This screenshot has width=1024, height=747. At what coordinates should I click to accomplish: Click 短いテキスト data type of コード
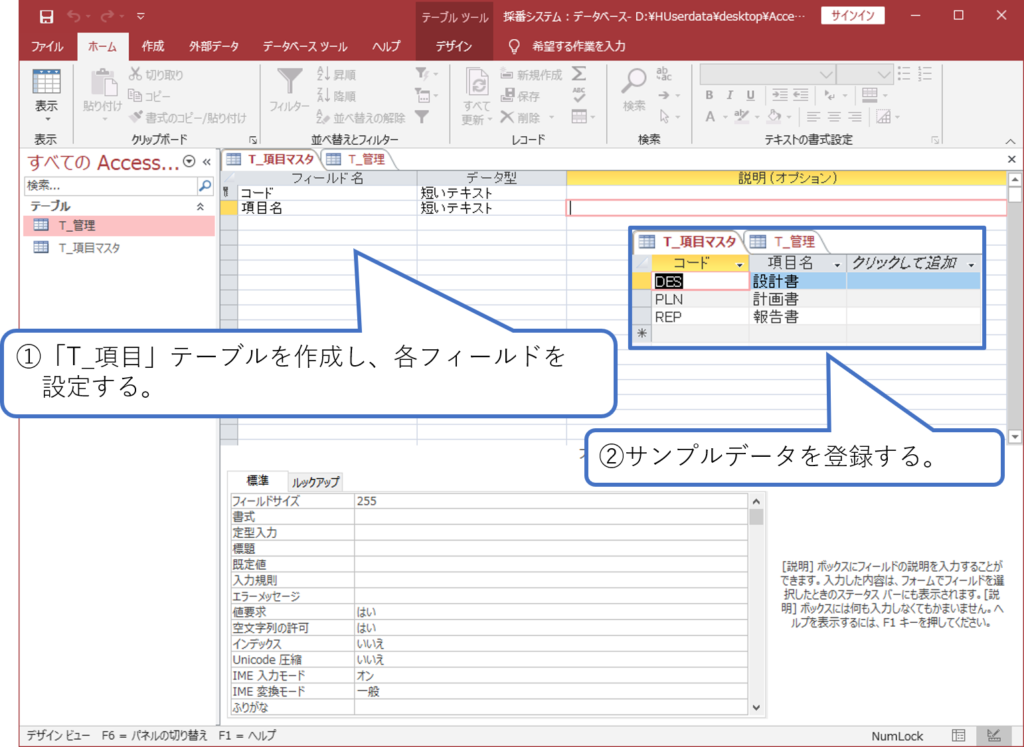pyautogui.click(x=491, y=193)
